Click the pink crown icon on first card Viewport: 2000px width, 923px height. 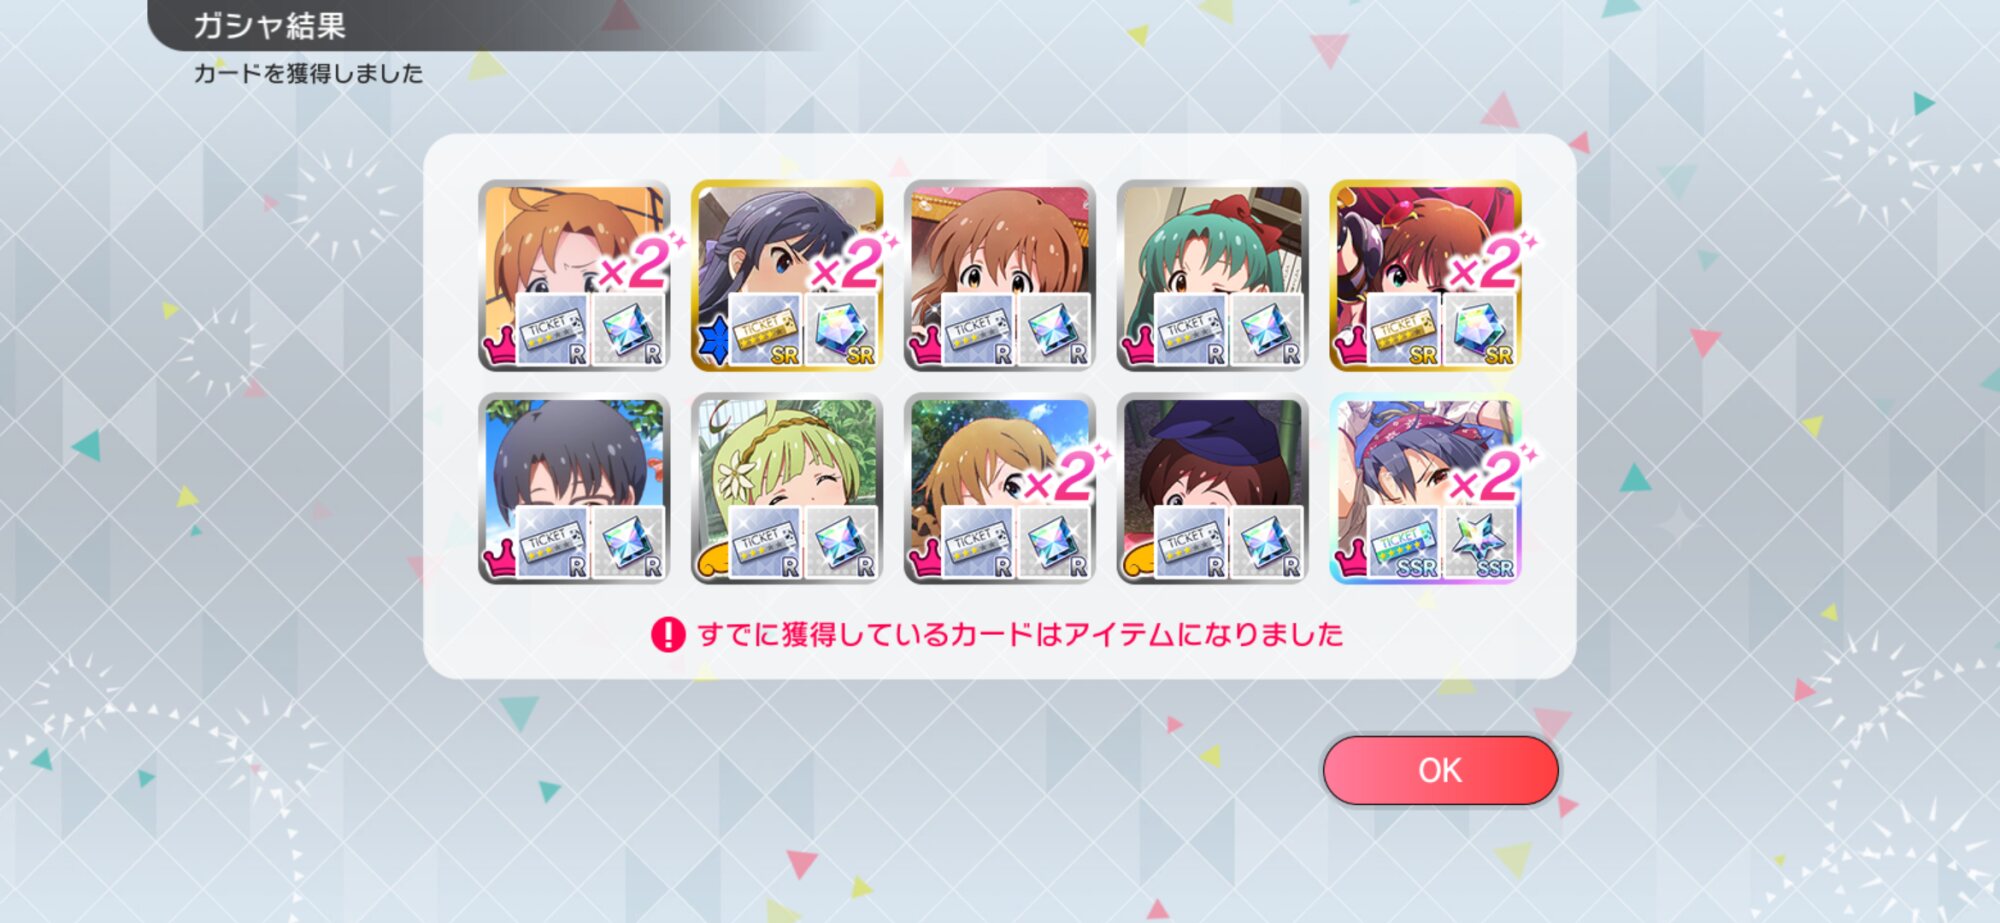500,347
